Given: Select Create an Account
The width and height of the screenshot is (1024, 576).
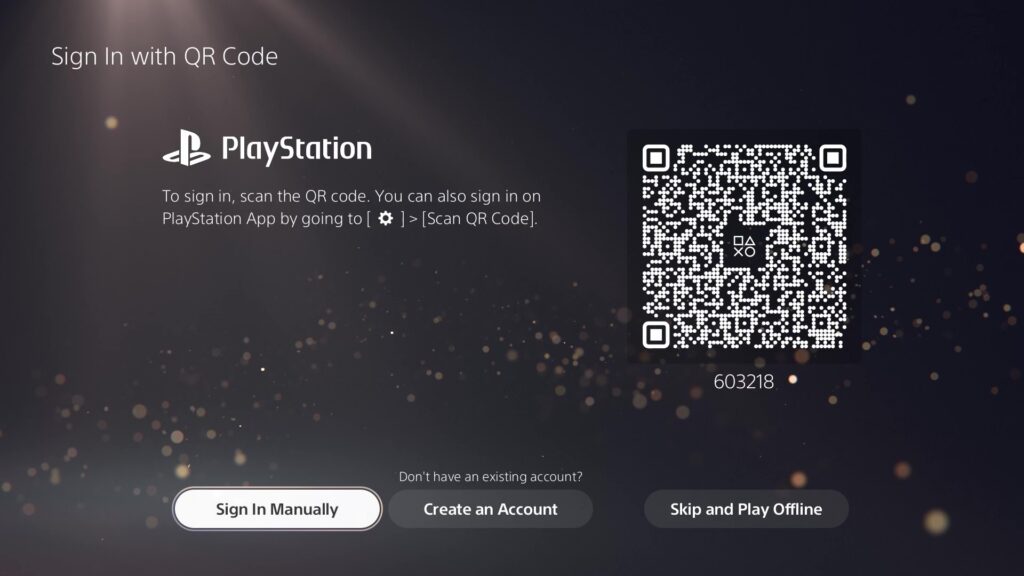Looking at the screenshot, I should (490, 509).
